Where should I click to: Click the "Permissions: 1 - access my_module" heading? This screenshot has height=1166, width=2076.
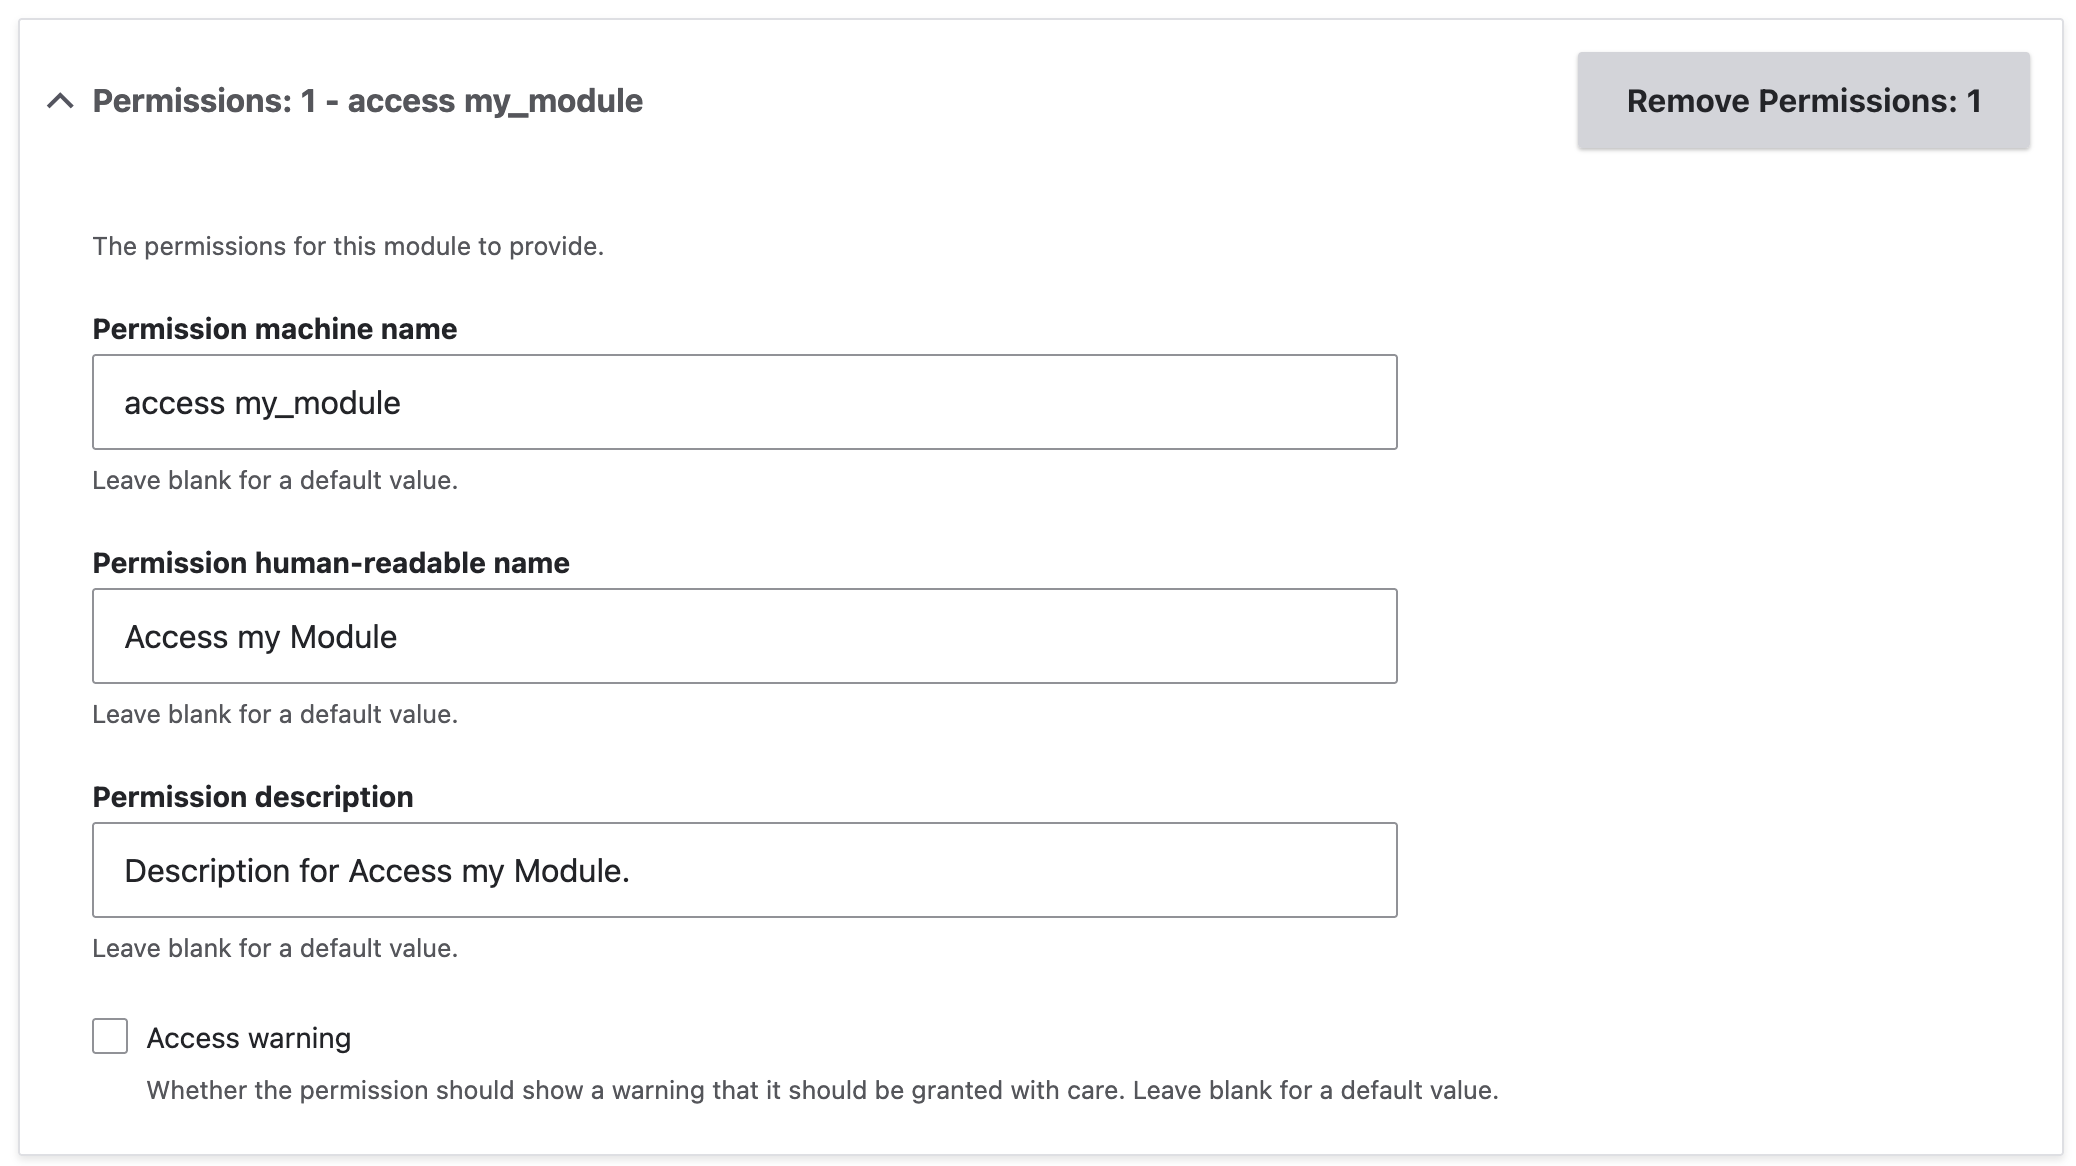[x=367, y=101]
